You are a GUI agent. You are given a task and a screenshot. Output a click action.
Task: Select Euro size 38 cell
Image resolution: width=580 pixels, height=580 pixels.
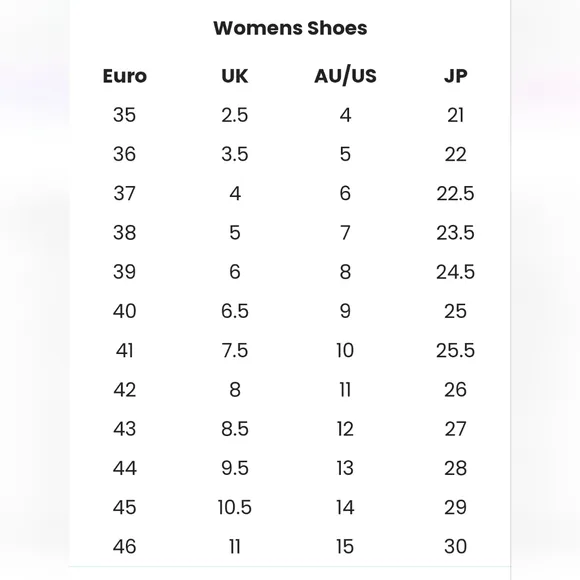(x=124, y=233)
